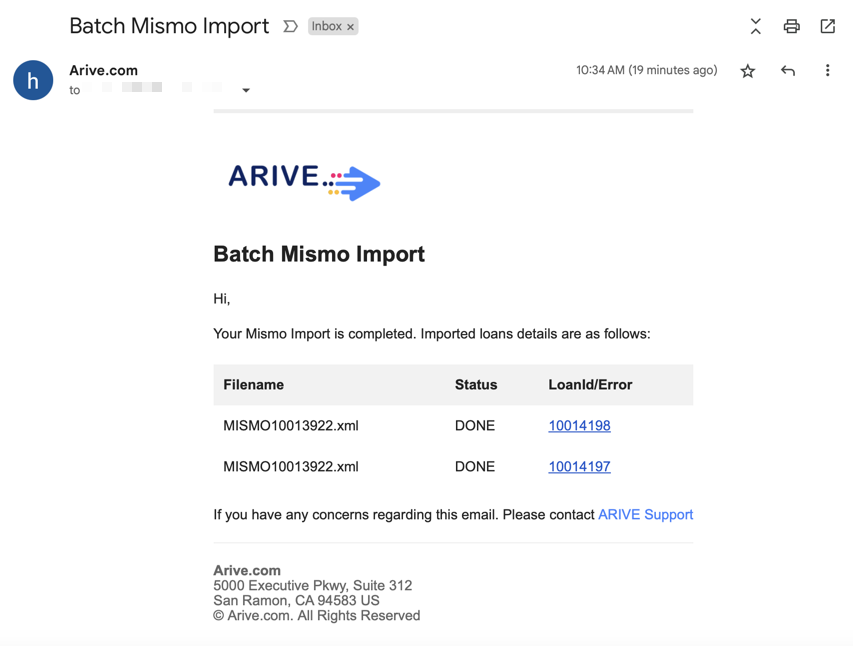This screenshot has width=853, height=646.
Task: Open loan ID 10014198 link
Action: pos(579,426)
